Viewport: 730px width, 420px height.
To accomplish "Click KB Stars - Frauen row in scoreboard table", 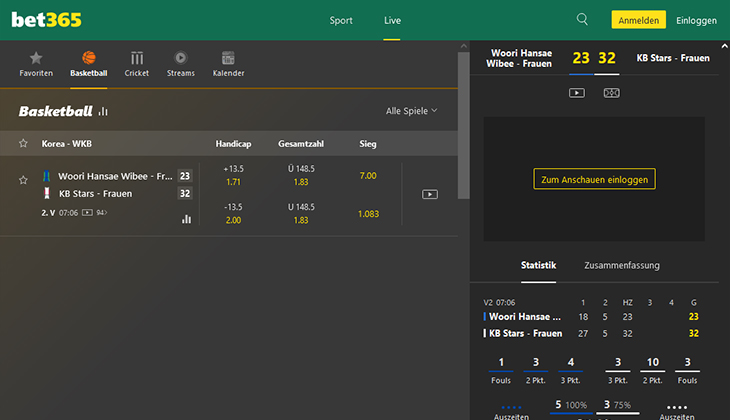I will (x=591, y=333).
